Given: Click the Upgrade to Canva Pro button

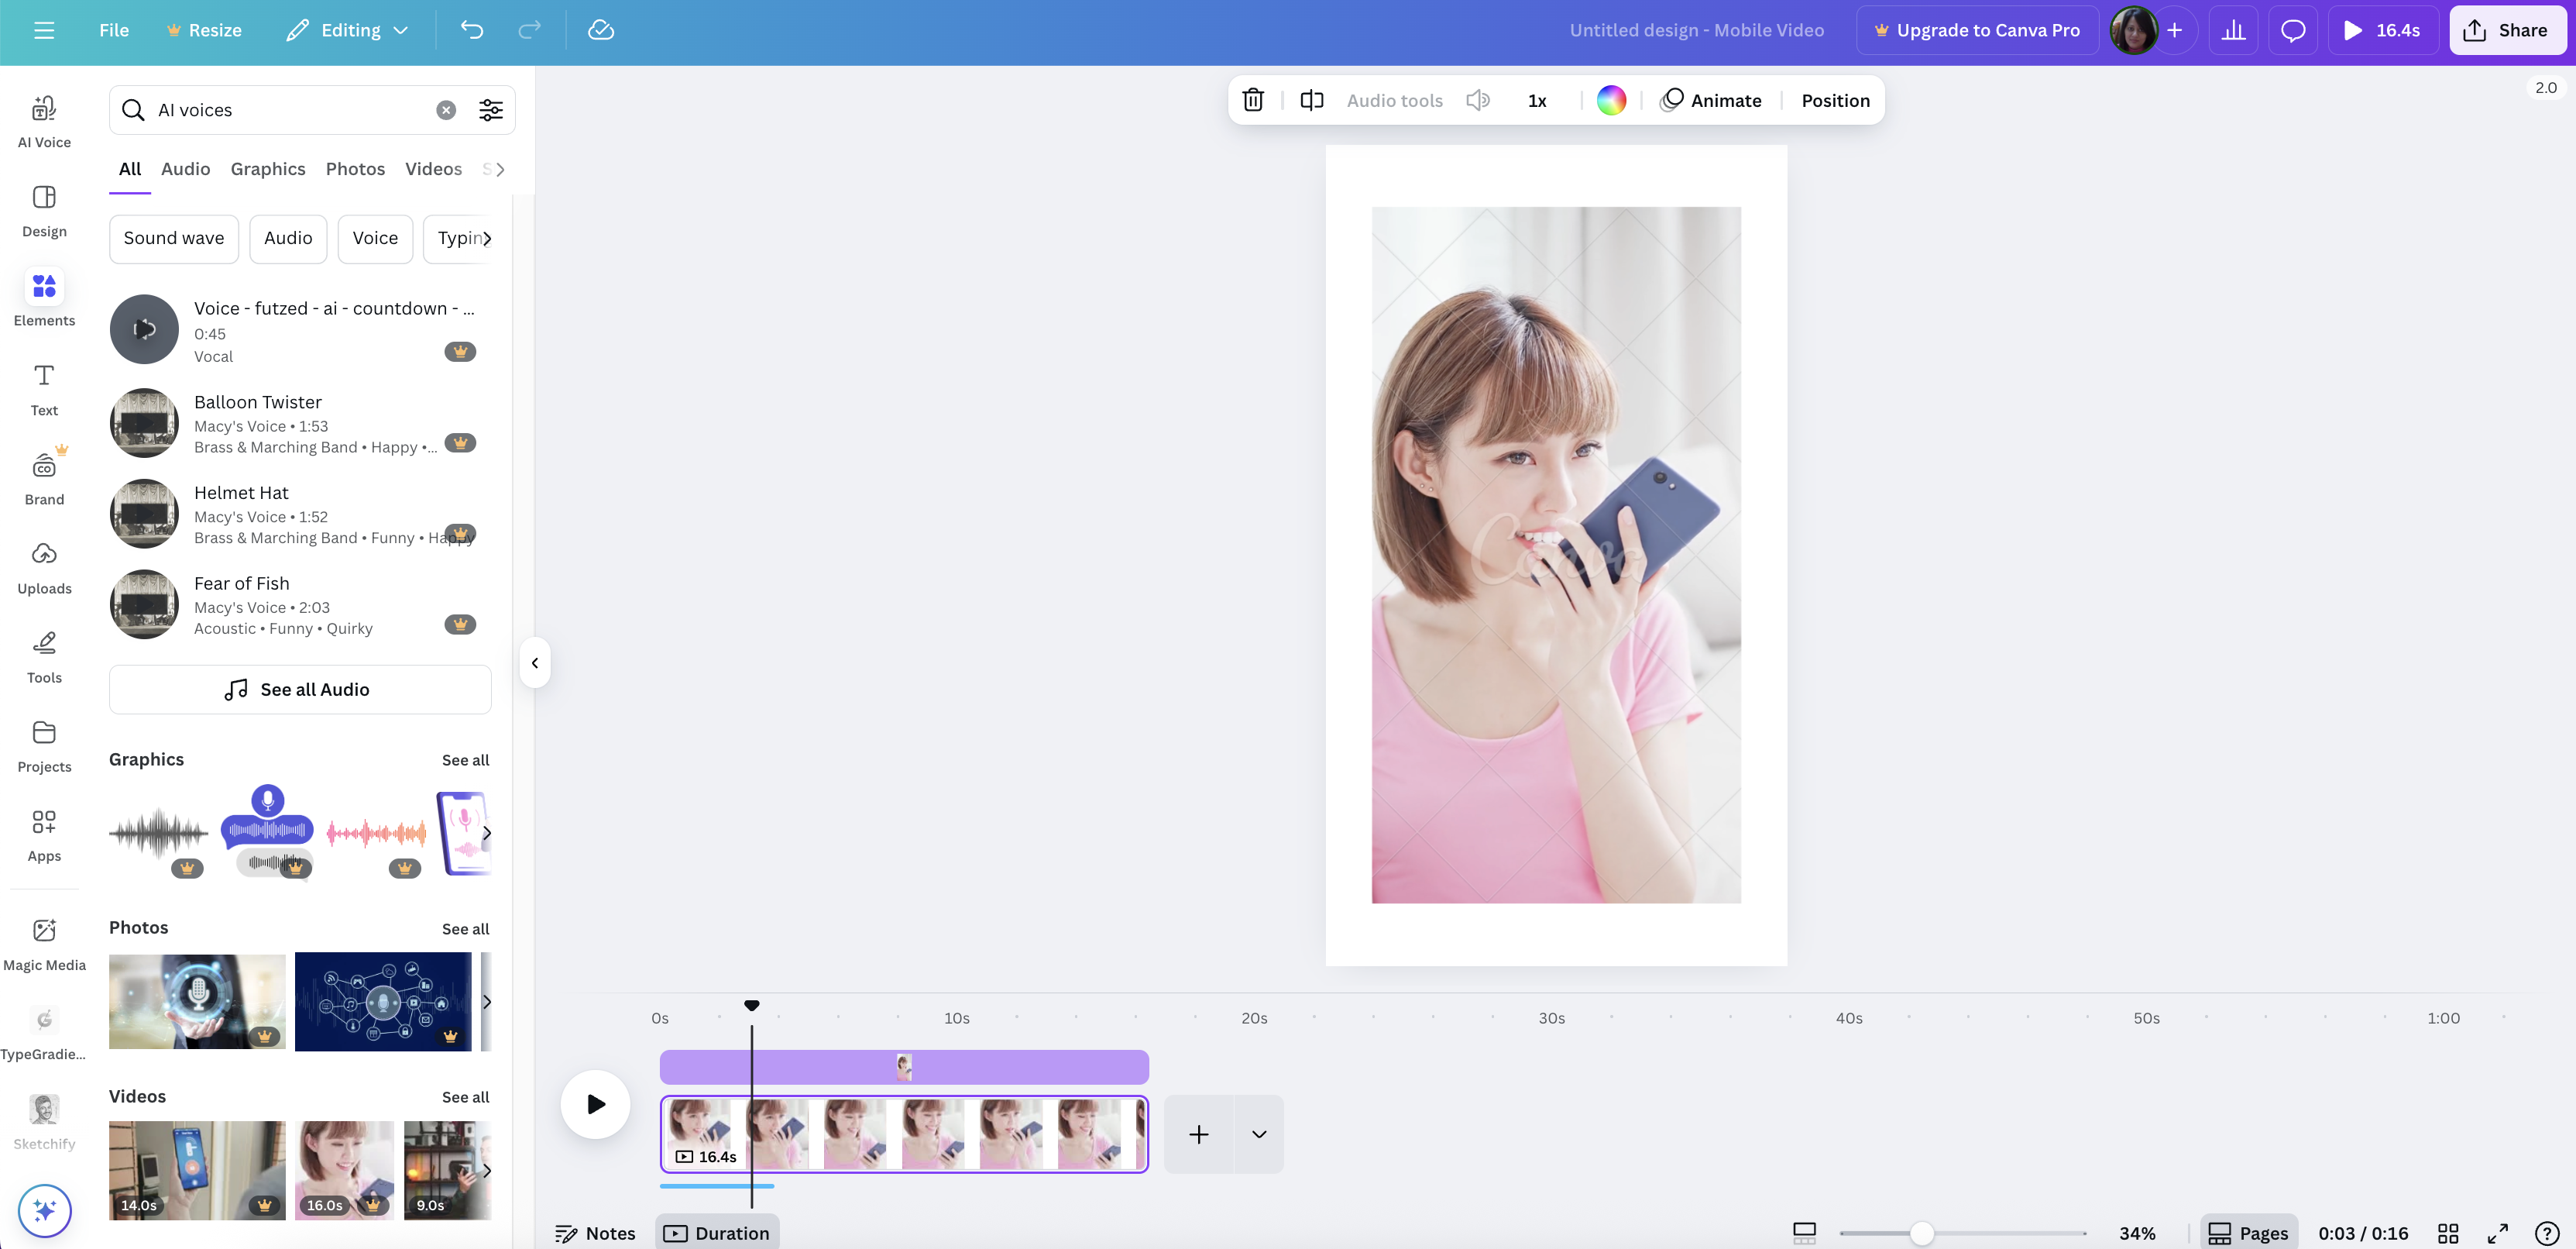Looking at the screenshot, I should tap(1976, 30).
